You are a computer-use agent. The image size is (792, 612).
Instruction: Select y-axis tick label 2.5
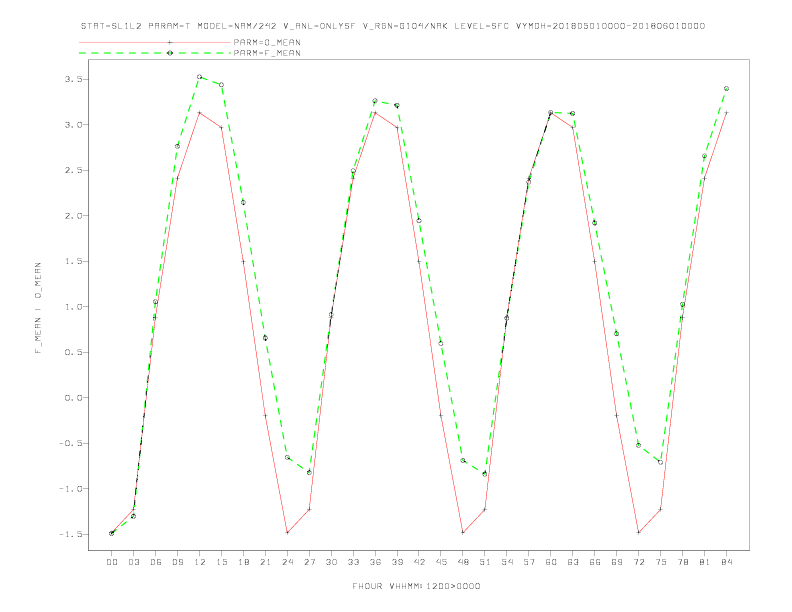(73, 170)
